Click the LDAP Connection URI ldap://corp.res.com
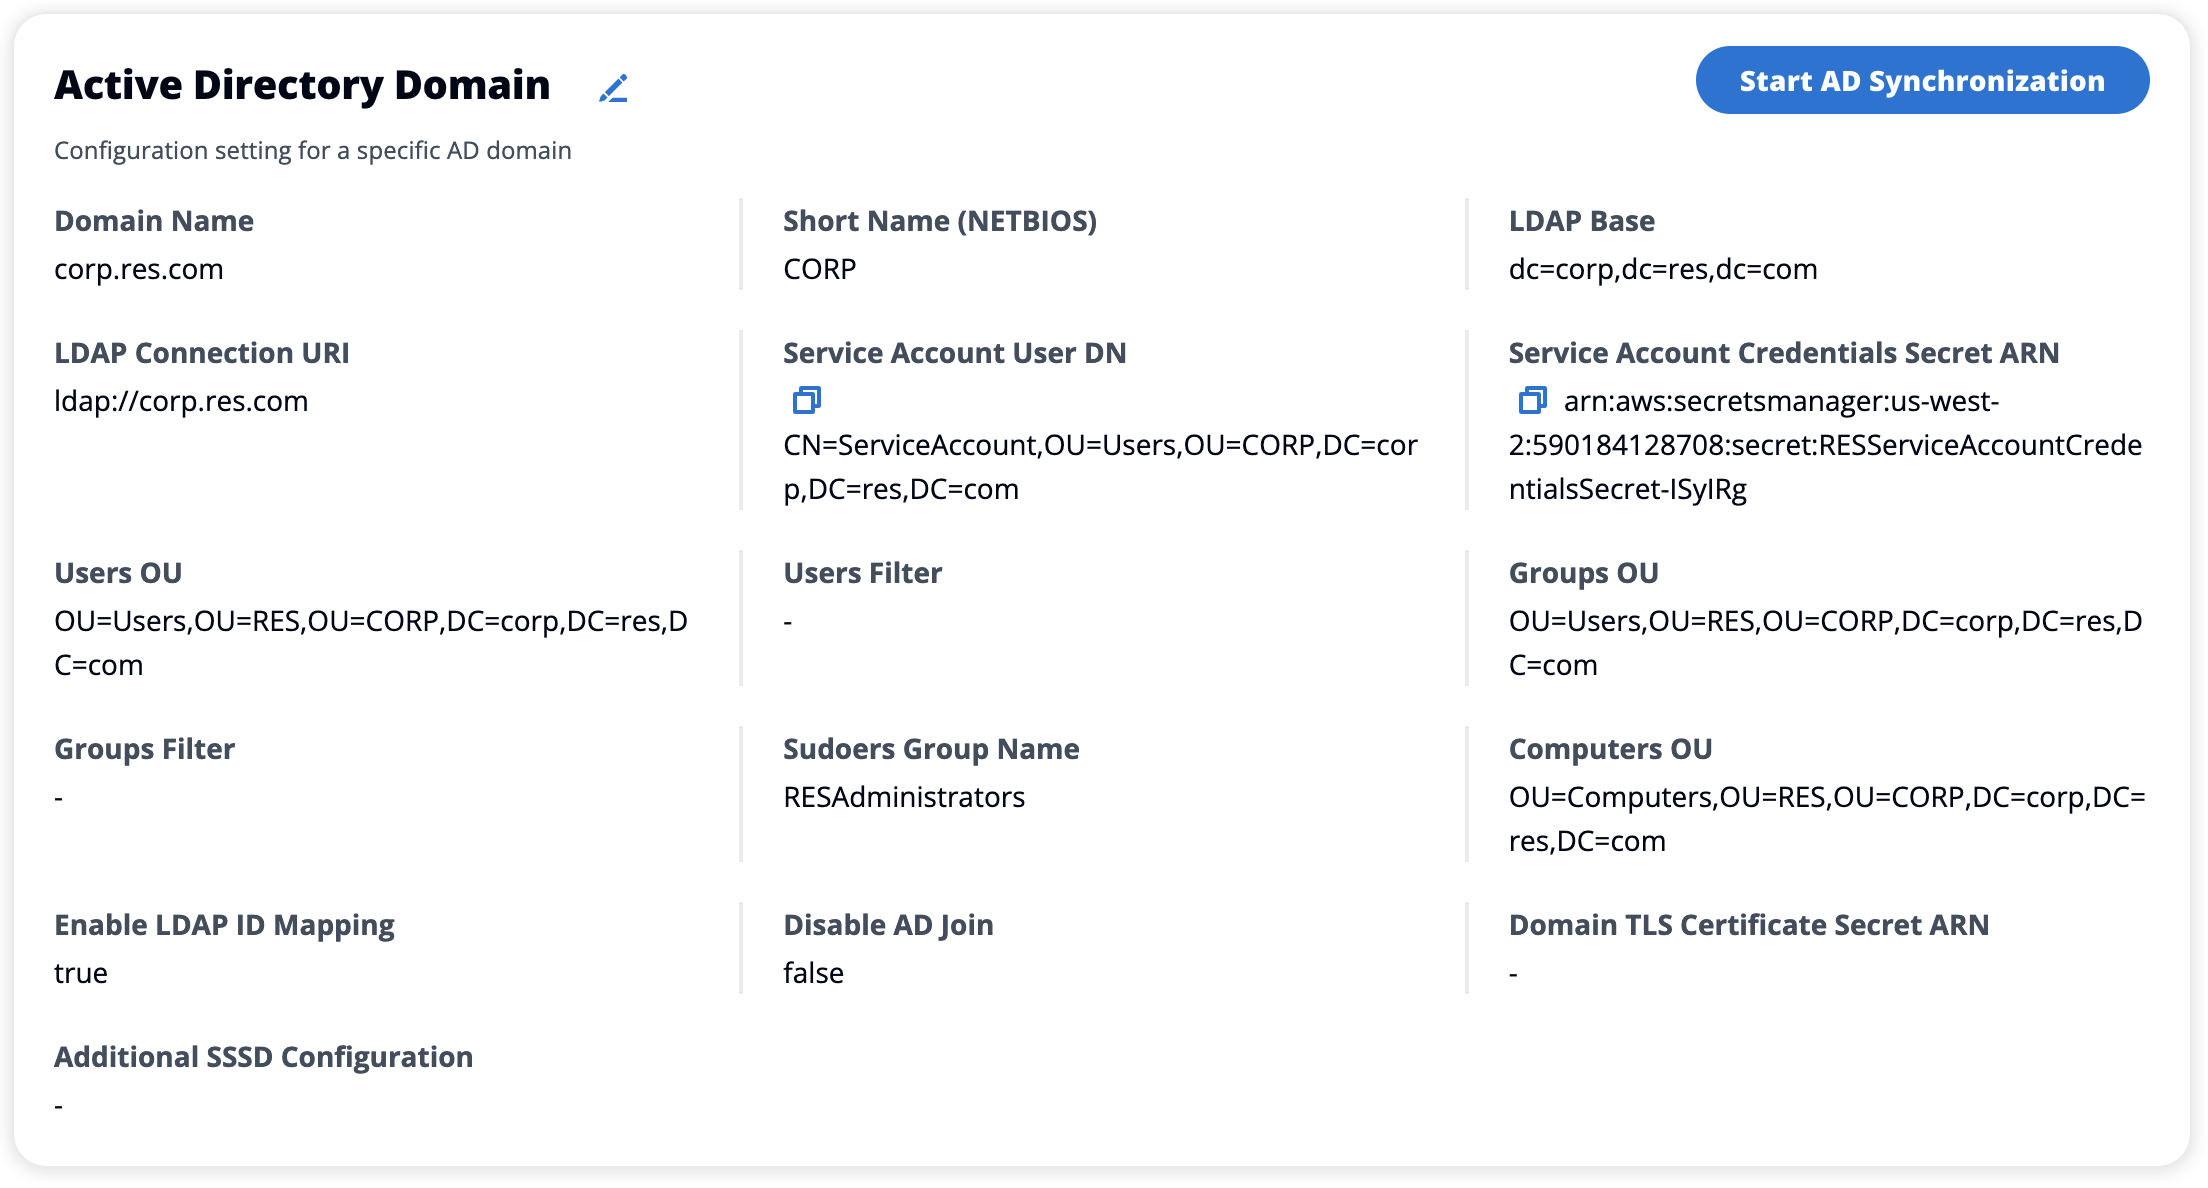 (182, 400)
